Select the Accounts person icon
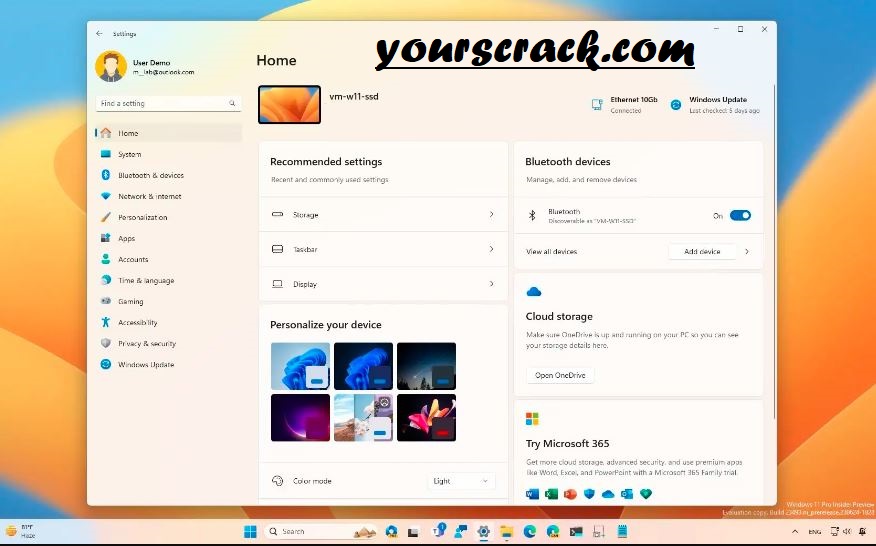The height and width of the screenshot is (546, 876). [106, 259]
